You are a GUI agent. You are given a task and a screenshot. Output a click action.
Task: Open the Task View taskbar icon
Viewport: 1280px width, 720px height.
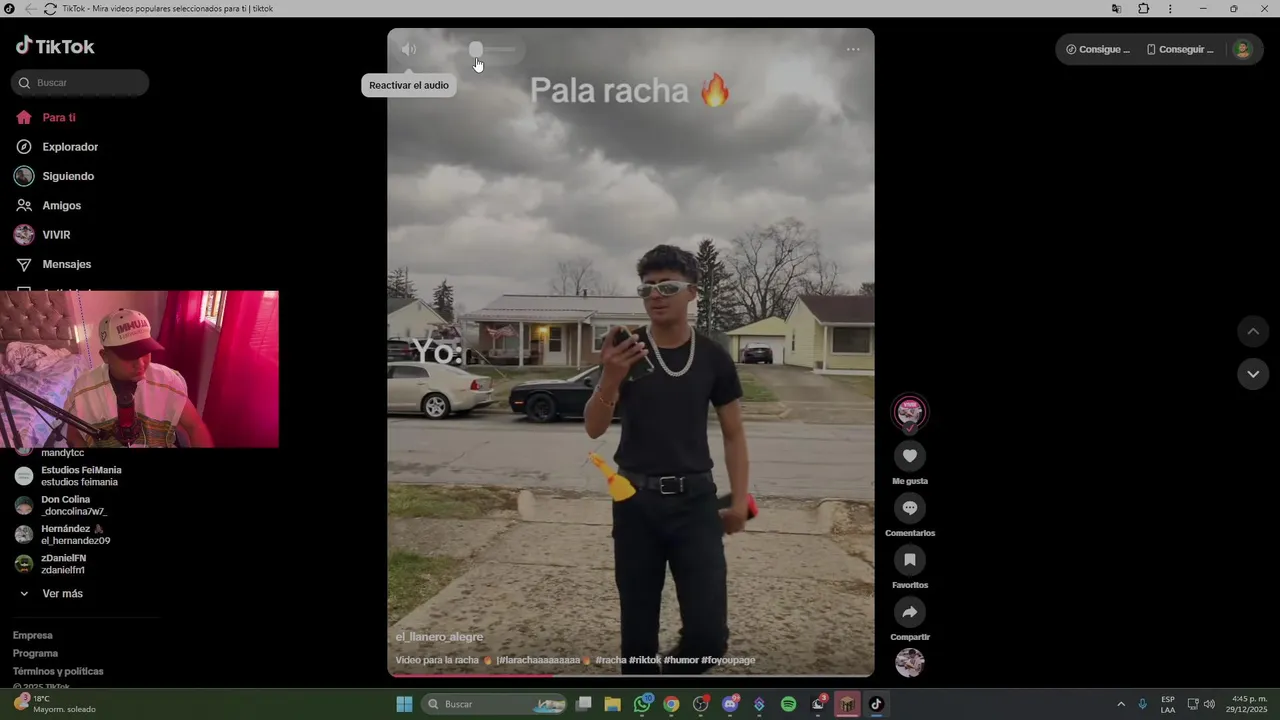click(584, 704)
